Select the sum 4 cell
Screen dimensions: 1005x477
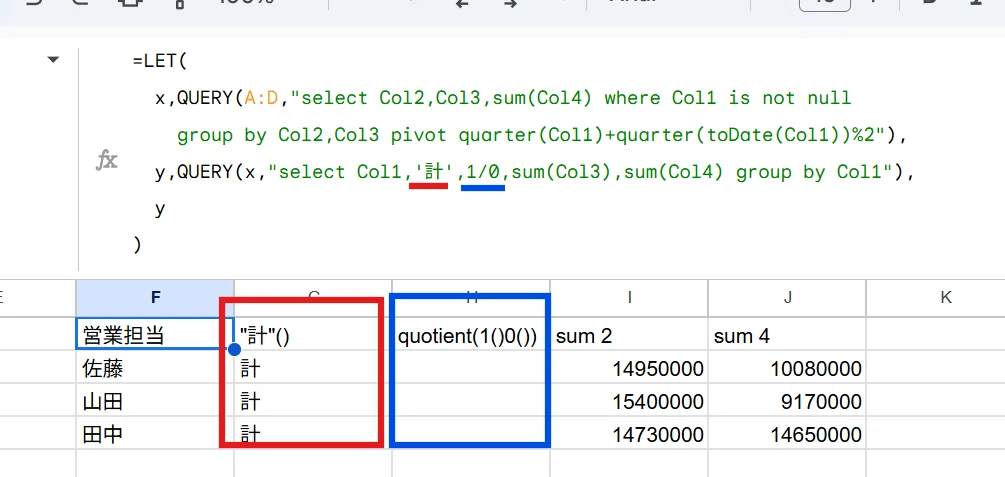787,334
